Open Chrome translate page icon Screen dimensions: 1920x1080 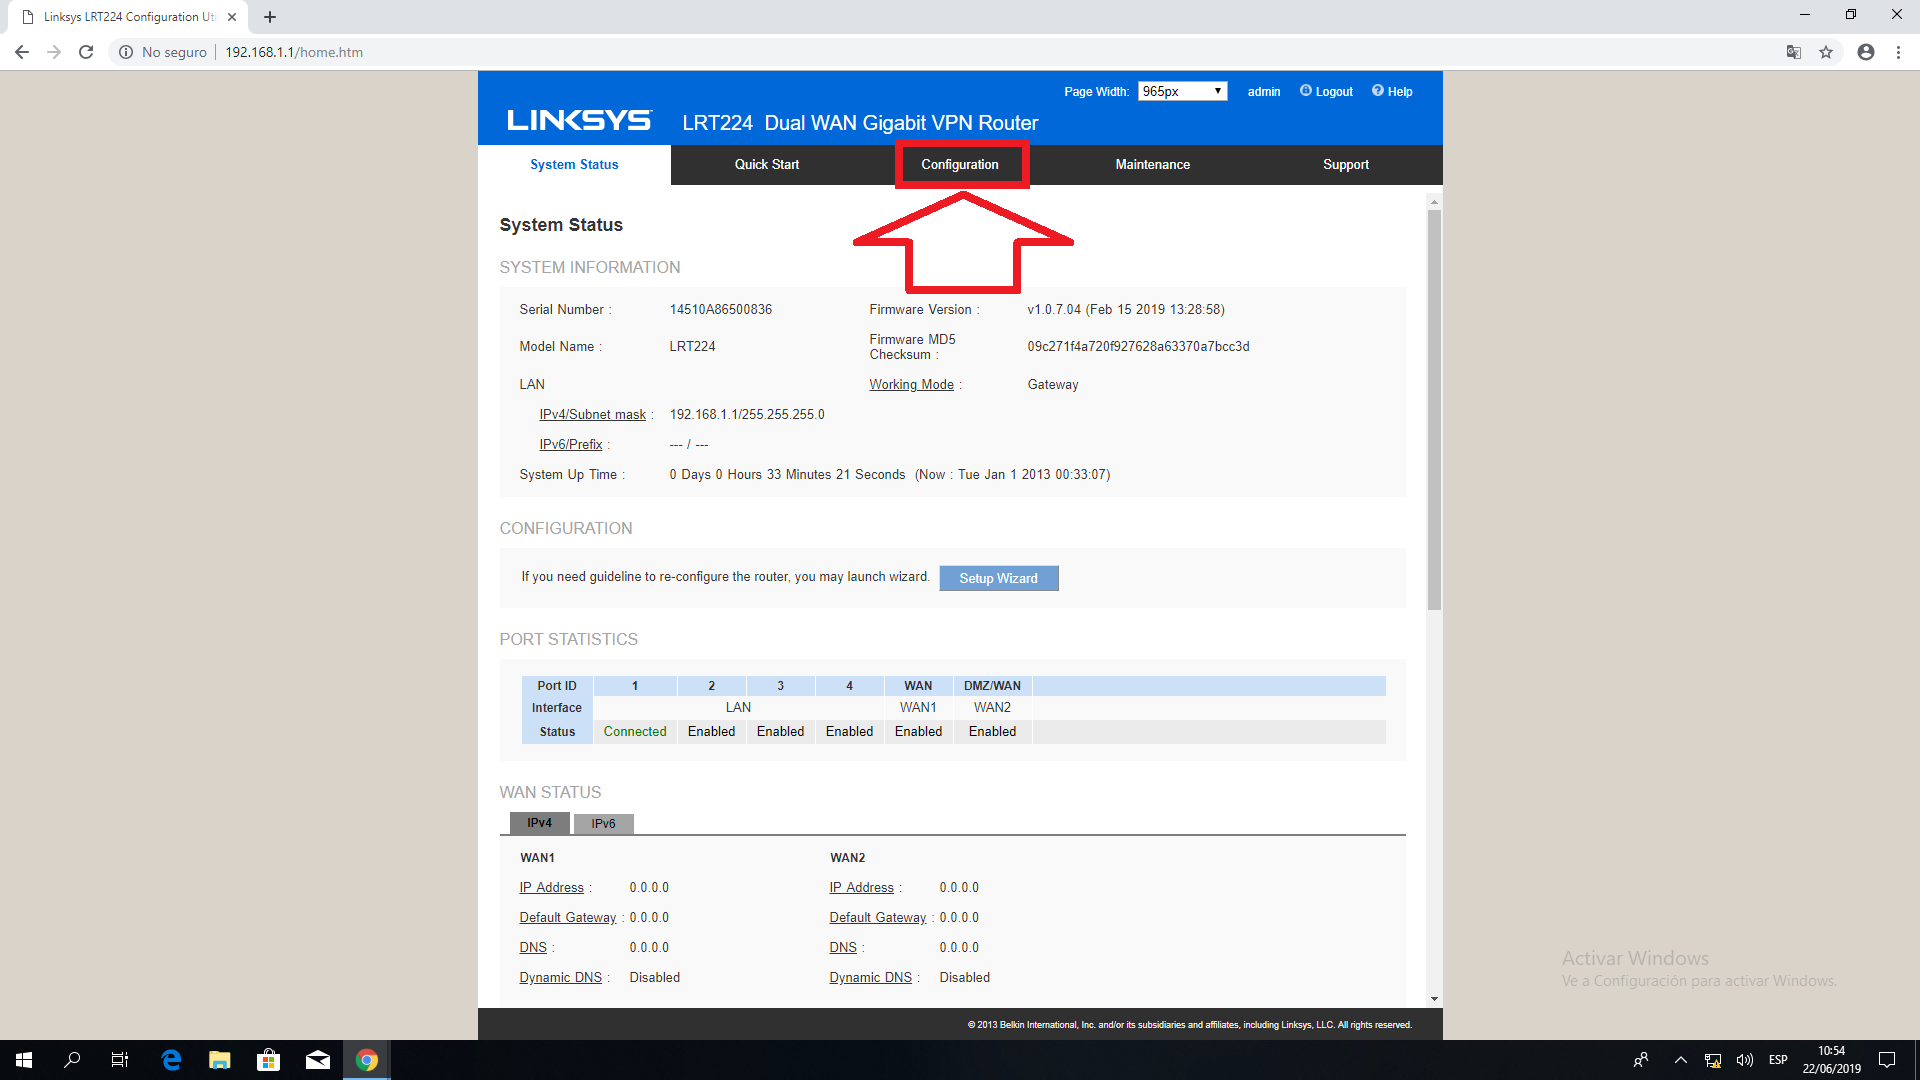[x=1794, y=52]
